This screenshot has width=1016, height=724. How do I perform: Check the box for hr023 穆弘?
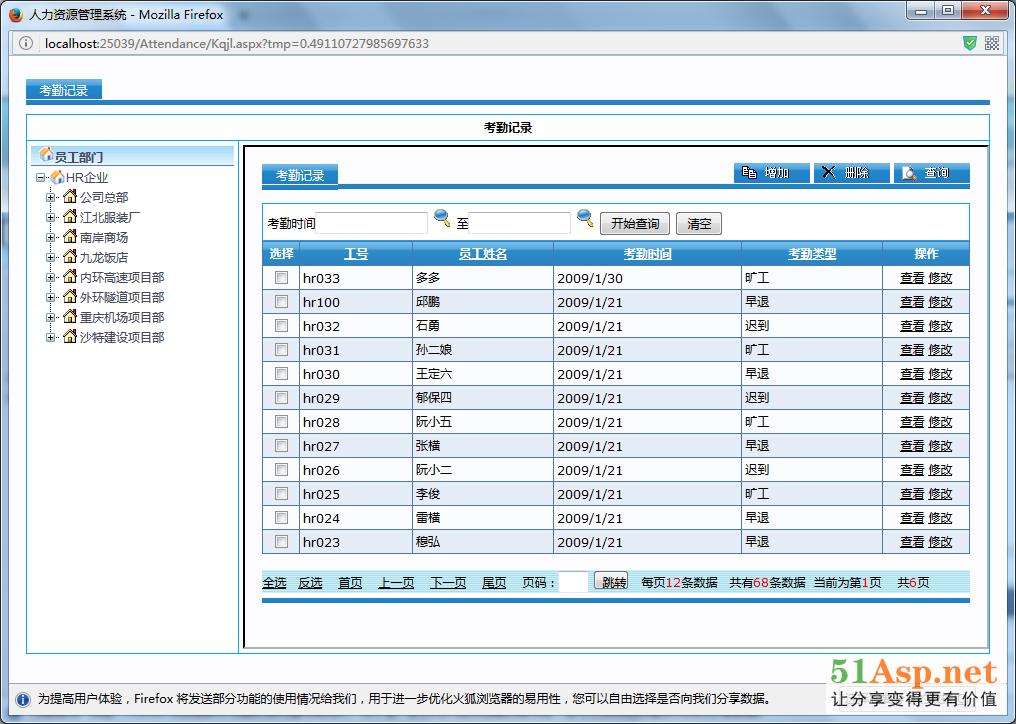[x=281, y=542]
